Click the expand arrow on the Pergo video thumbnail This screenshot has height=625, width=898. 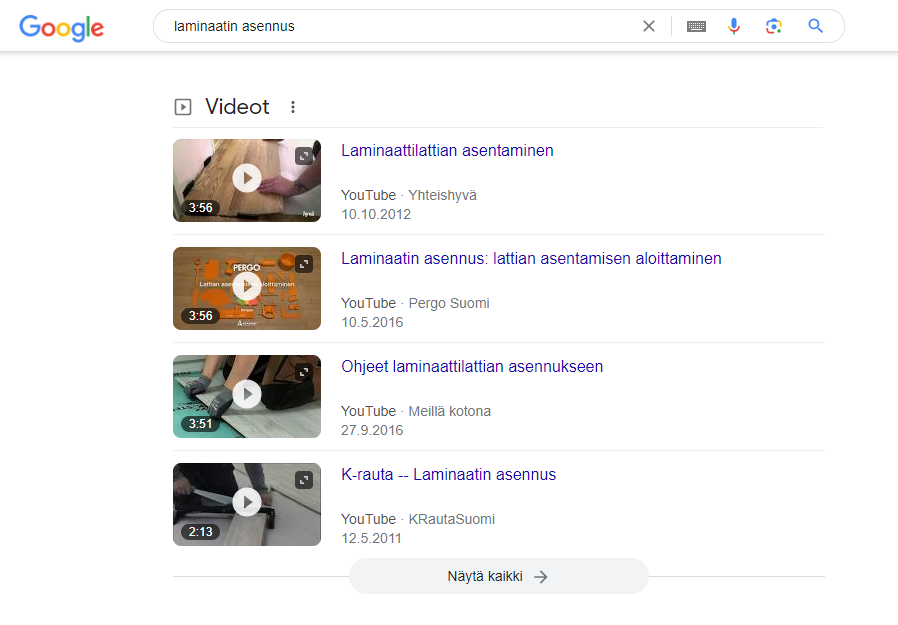point(303,264)
